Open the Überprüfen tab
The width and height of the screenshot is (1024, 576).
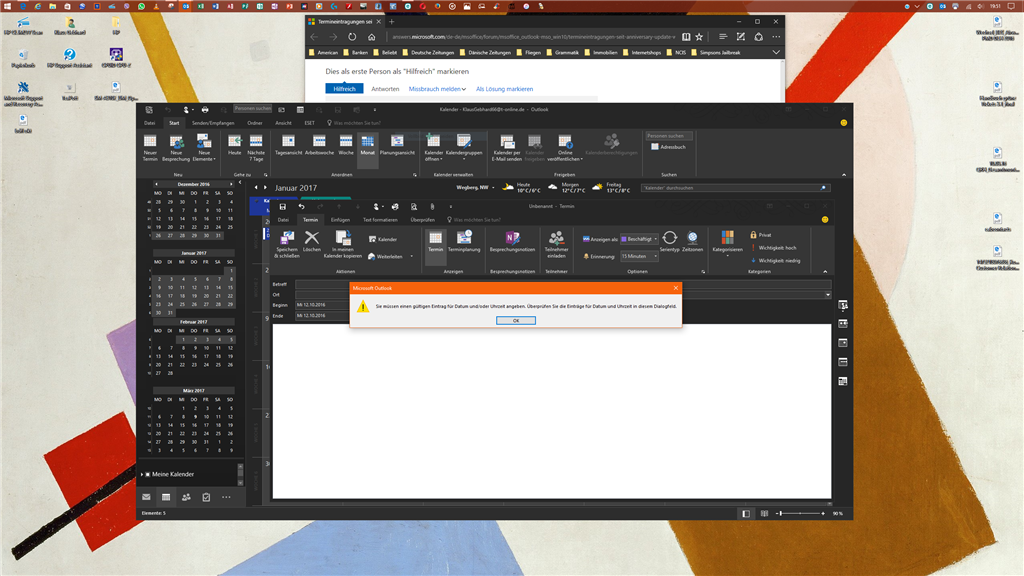point(423,220)
